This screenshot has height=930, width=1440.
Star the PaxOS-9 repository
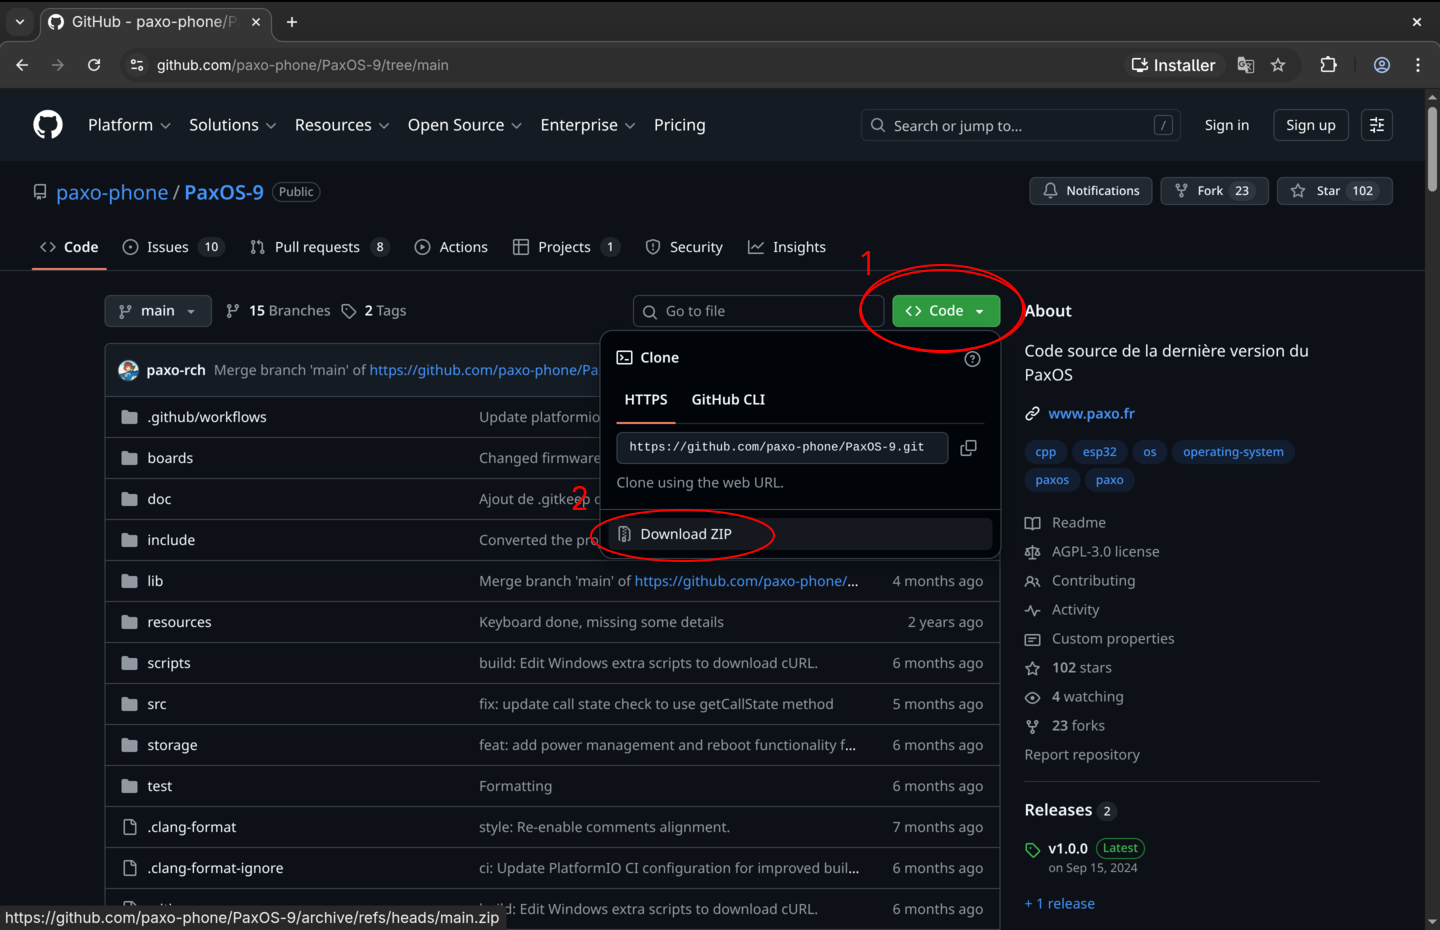coord(1335,190)
